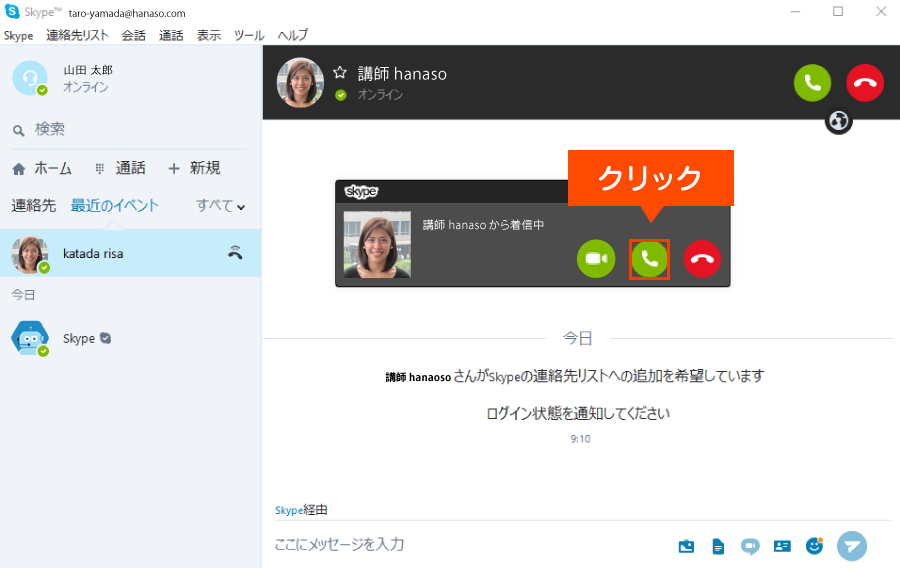Click in the 検索 search field
900x568 pixels.
[129, 130]
